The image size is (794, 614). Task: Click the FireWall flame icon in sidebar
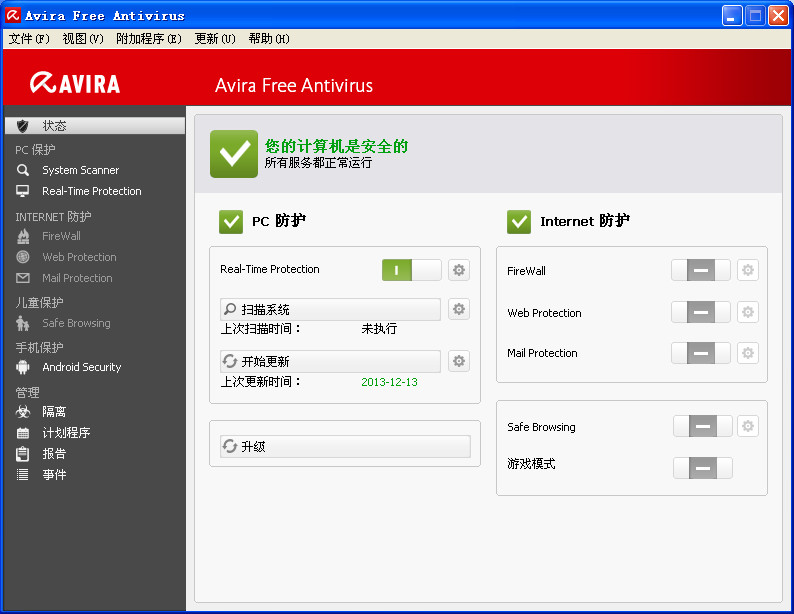tap(23, 236)
